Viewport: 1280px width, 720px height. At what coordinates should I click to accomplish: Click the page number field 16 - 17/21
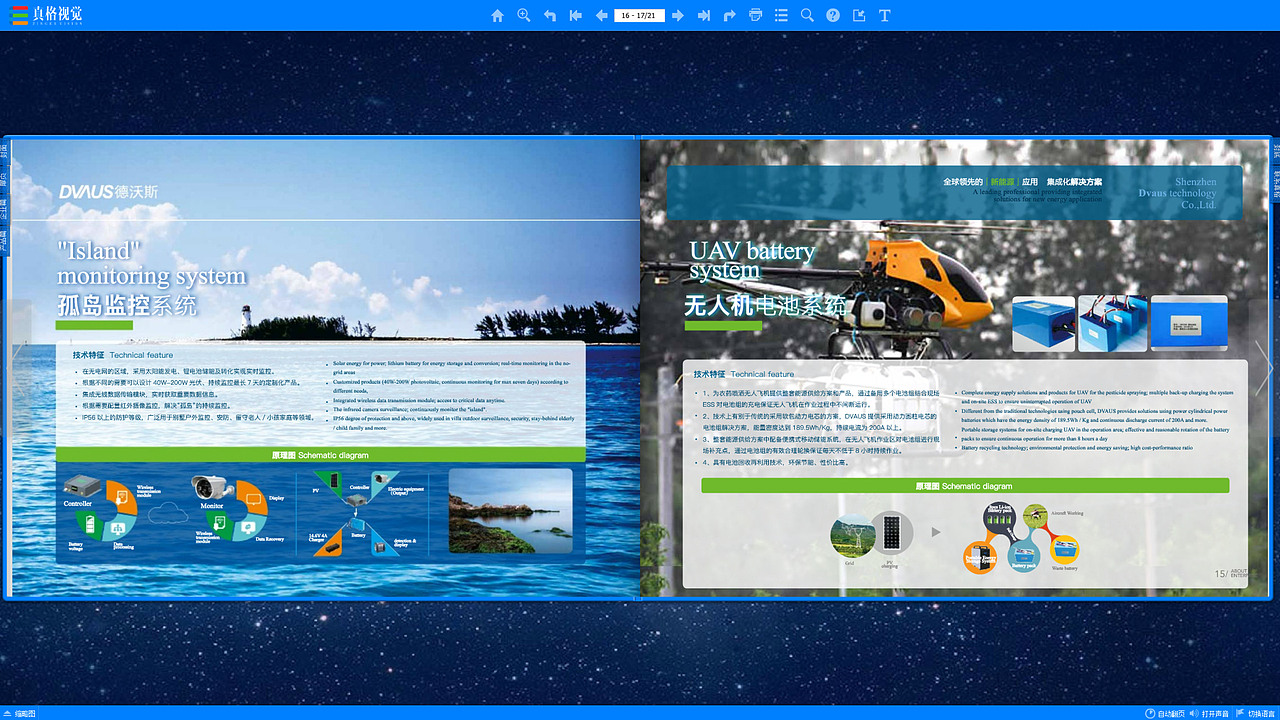[x=639, y=15]
